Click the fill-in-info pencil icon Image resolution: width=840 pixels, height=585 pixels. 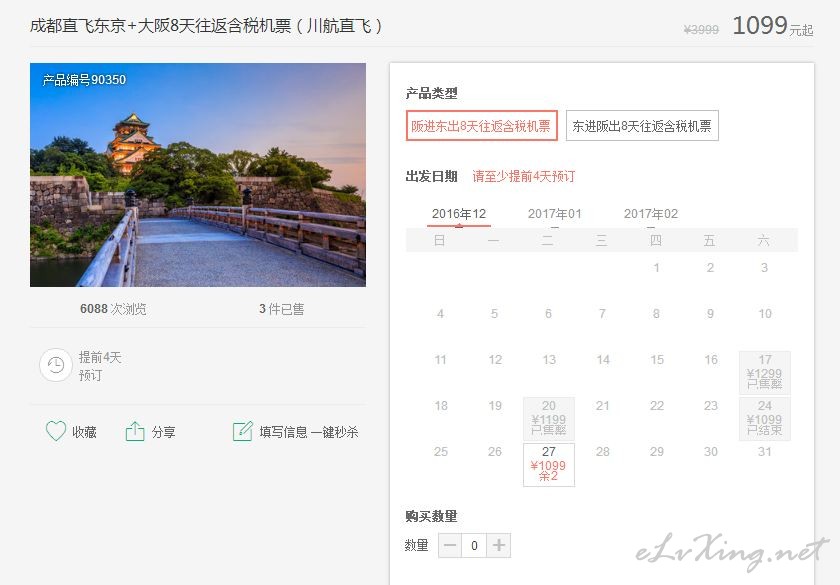click(x=243, y=431)
